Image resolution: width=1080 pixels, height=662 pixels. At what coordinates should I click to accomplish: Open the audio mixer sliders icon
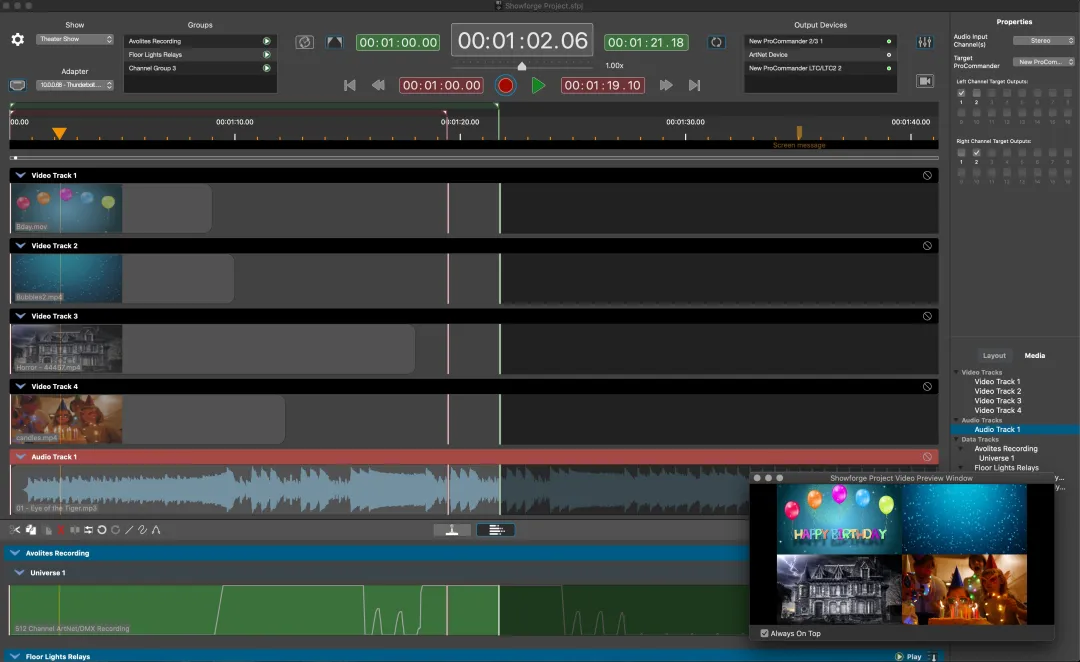[x=925, y=42]
